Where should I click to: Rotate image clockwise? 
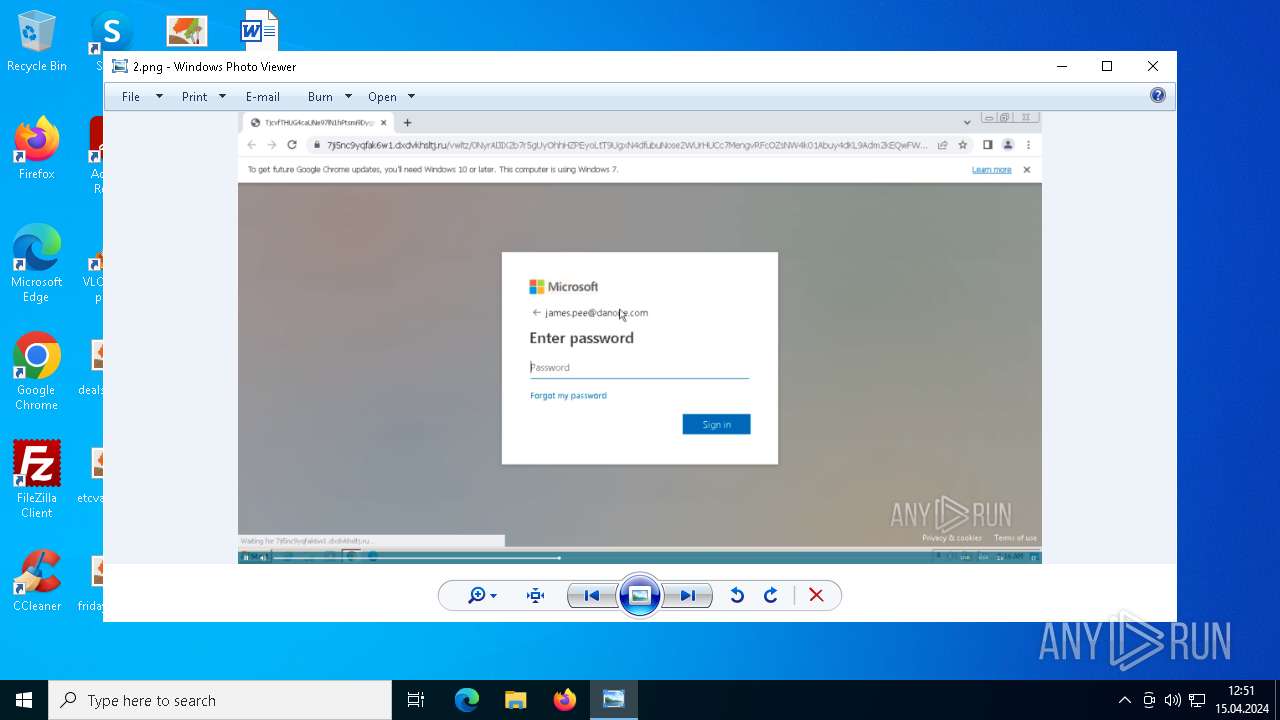(771, 596)
